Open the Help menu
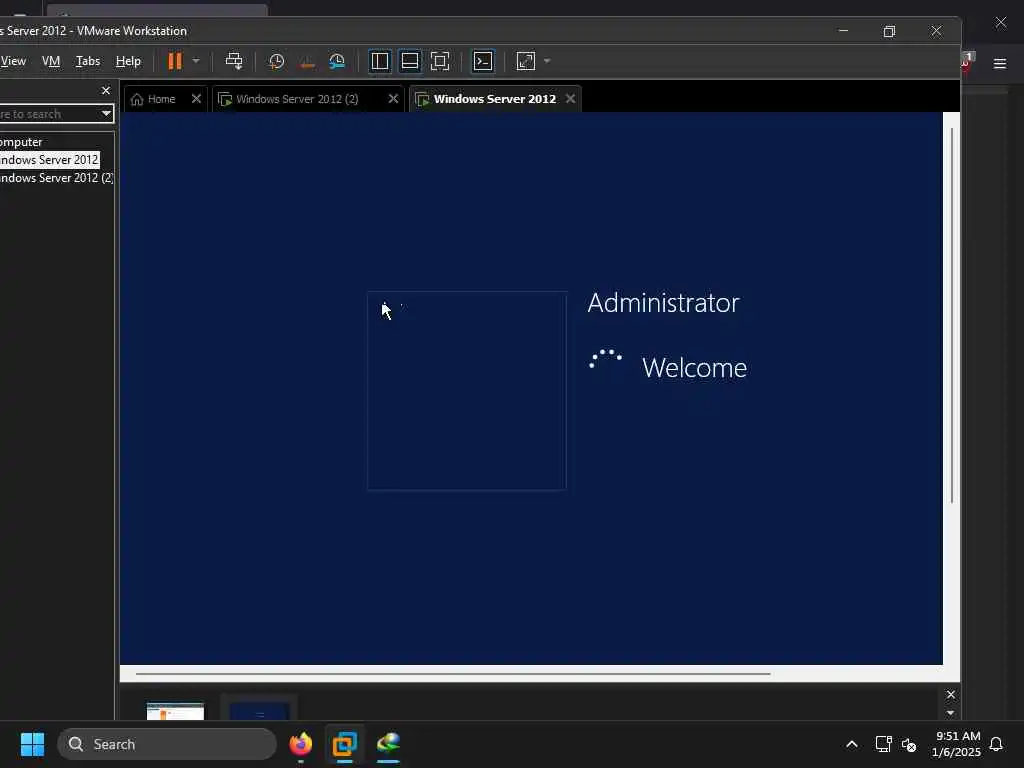The image size is (1024, 768). (x=128, y=61)
